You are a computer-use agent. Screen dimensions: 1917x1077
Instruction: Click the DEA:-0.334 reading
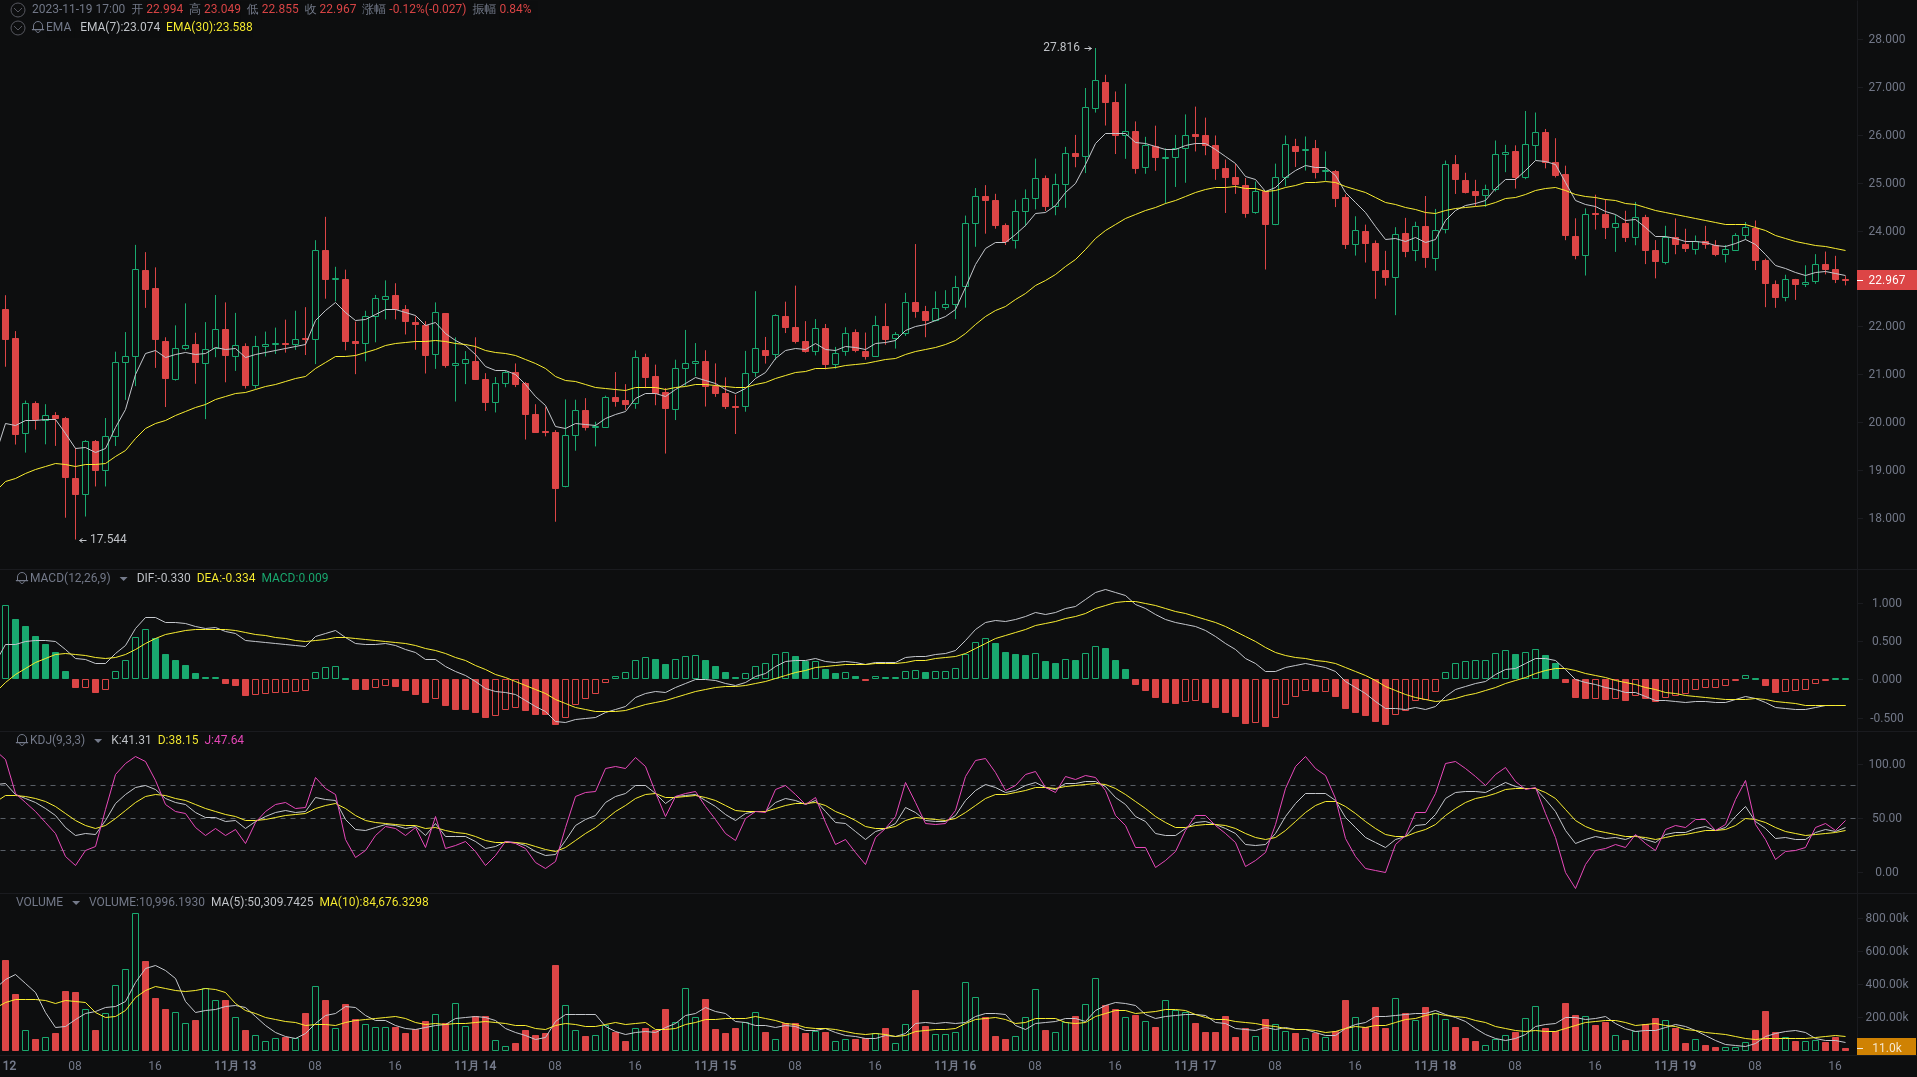coord(226,578)
